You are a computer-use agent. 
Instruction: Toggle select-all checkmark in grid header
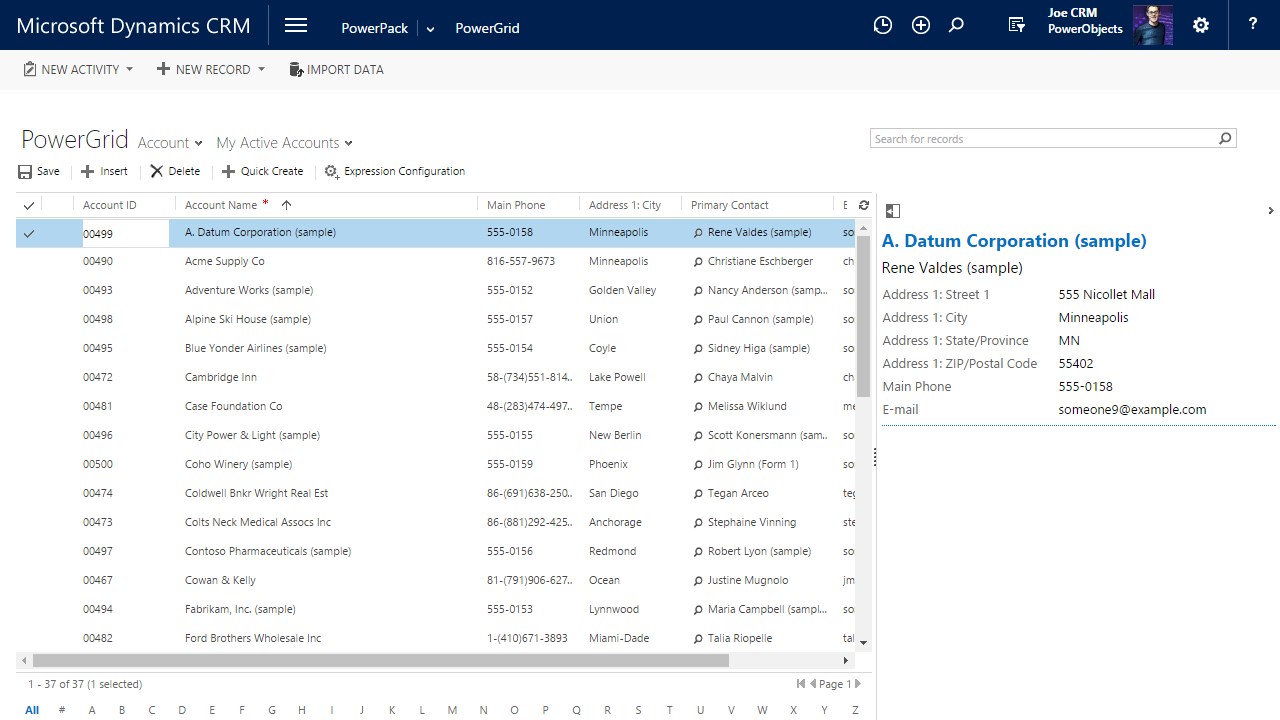click(x=29, y=205)
